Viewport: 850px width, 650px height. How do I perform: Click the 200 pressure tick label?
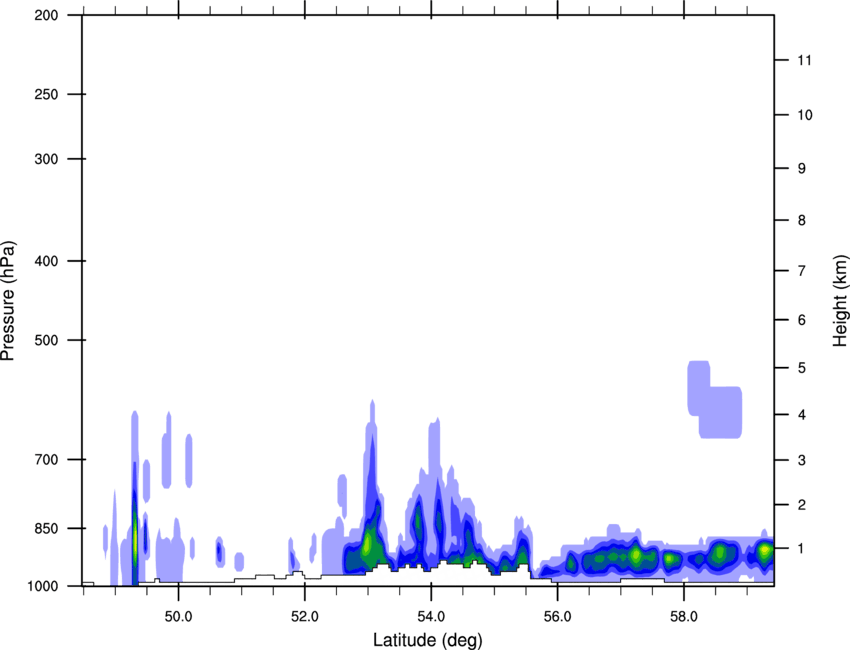[x=47, y=15]
